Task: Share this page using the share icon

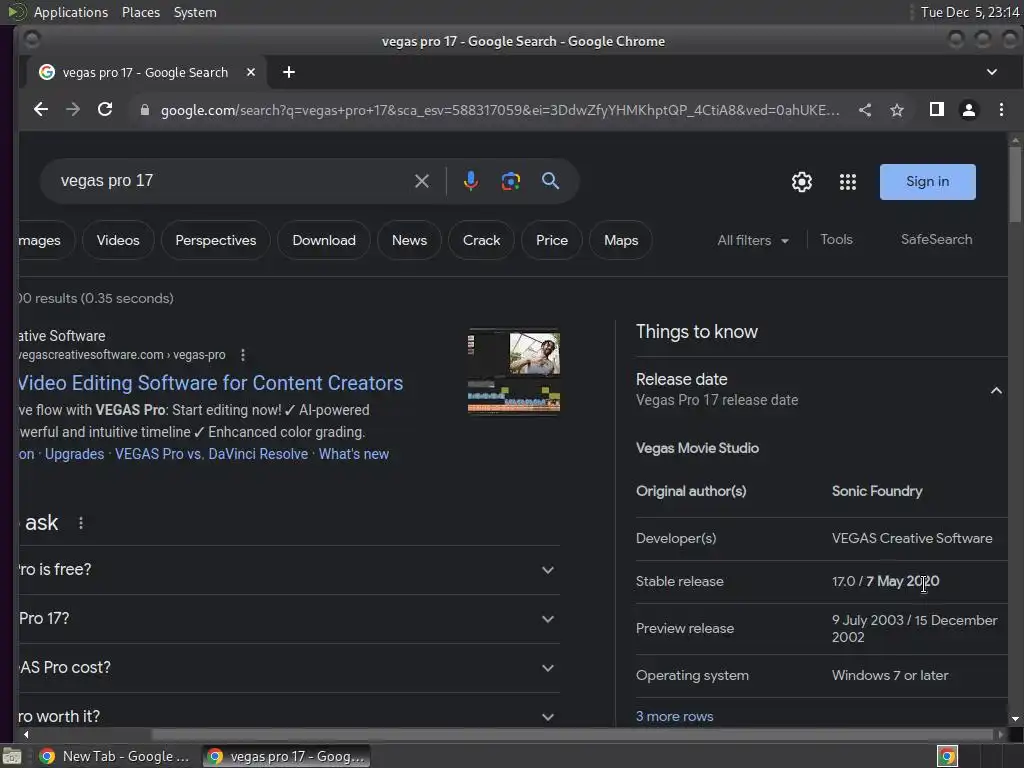Action: point(865,110)
